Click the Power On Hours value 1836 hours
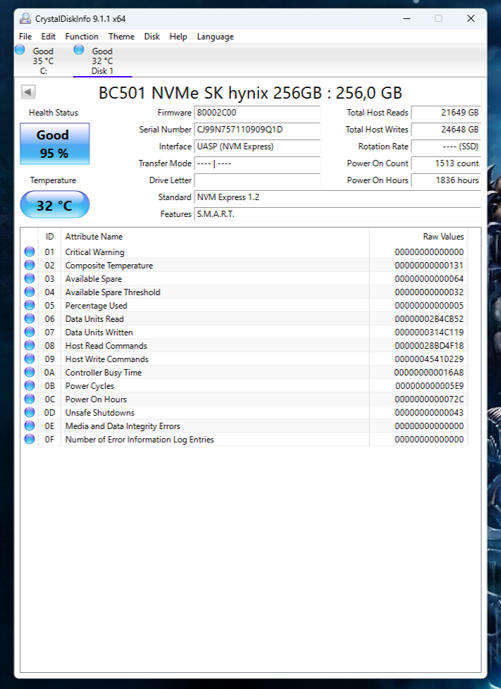This screenshot has width=501, height=689. [446, 180]
